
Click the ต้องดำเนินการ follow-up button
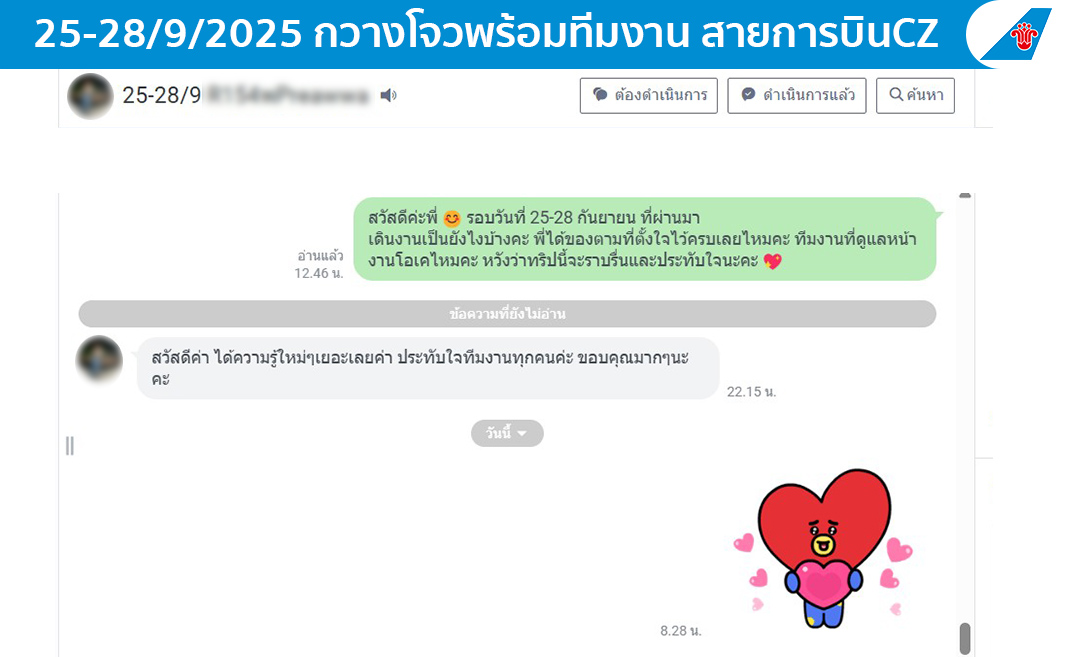click(648, 96)
